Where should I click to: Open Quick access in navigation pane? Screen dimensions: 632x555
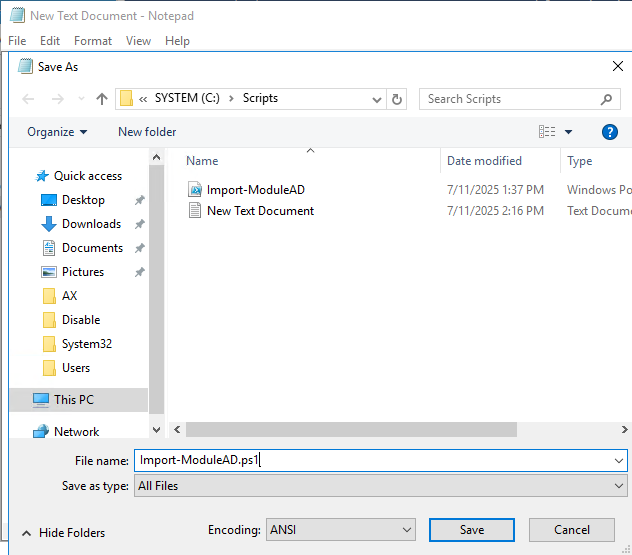88,176
